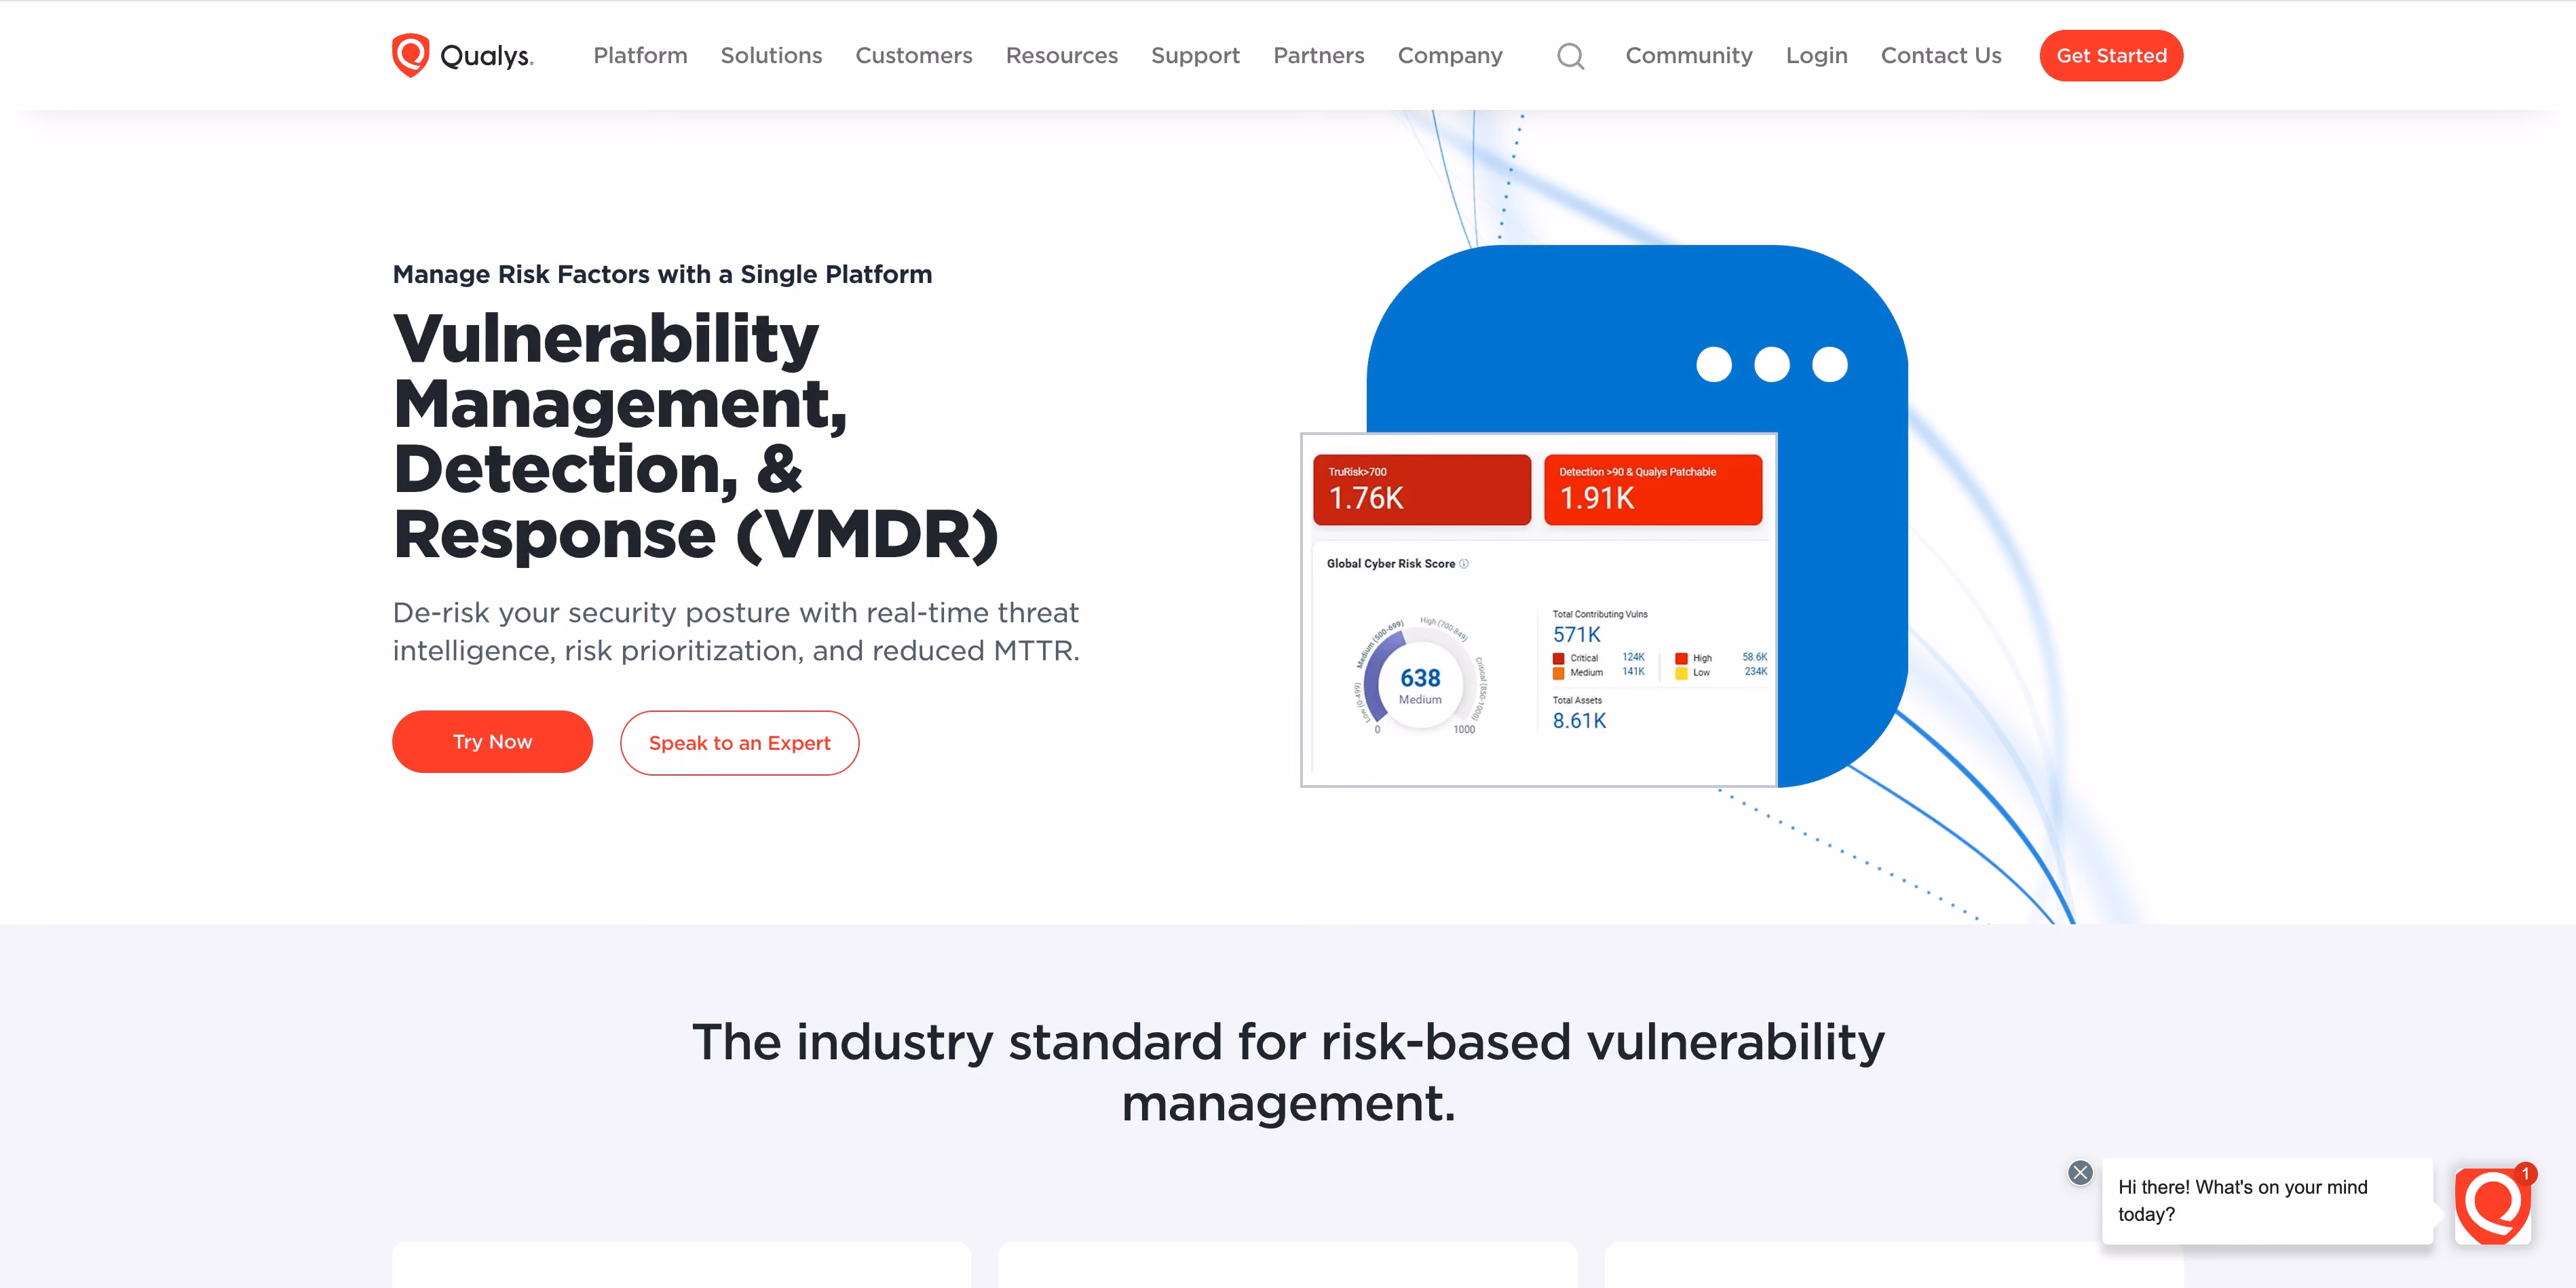This screenshot has height=1288, width=2576.
Task: Click the 571K Total Contributing Vulns value
Action: point(1576,634)
